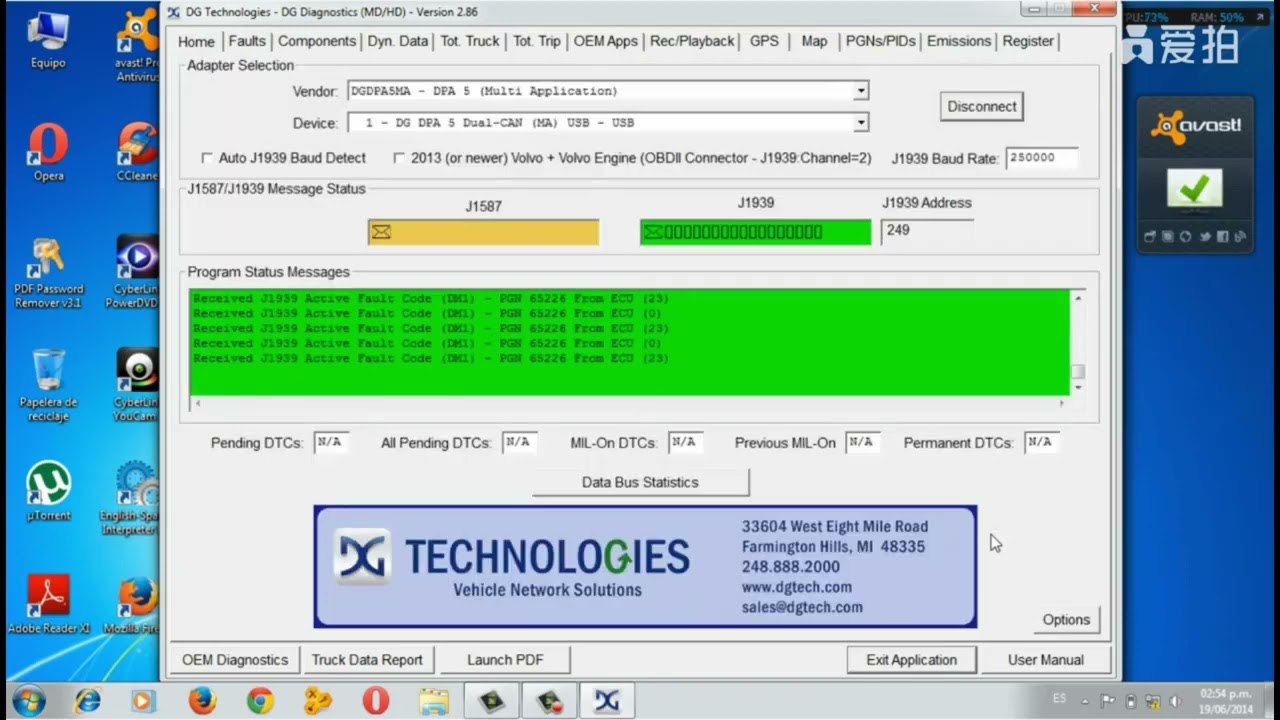This screenshot has width=1280, height=720.
Task: Click the Permanent DTCs value box
Action: pyautogui.click(x=1041, y=442)
